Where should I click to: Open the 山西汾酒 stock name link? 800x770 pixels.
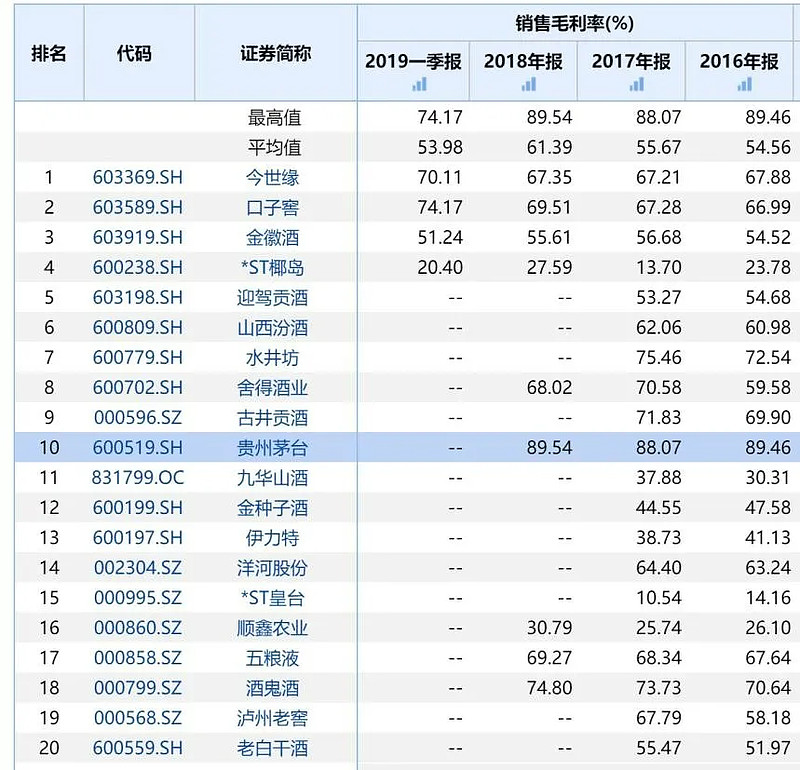pos(272,328)
